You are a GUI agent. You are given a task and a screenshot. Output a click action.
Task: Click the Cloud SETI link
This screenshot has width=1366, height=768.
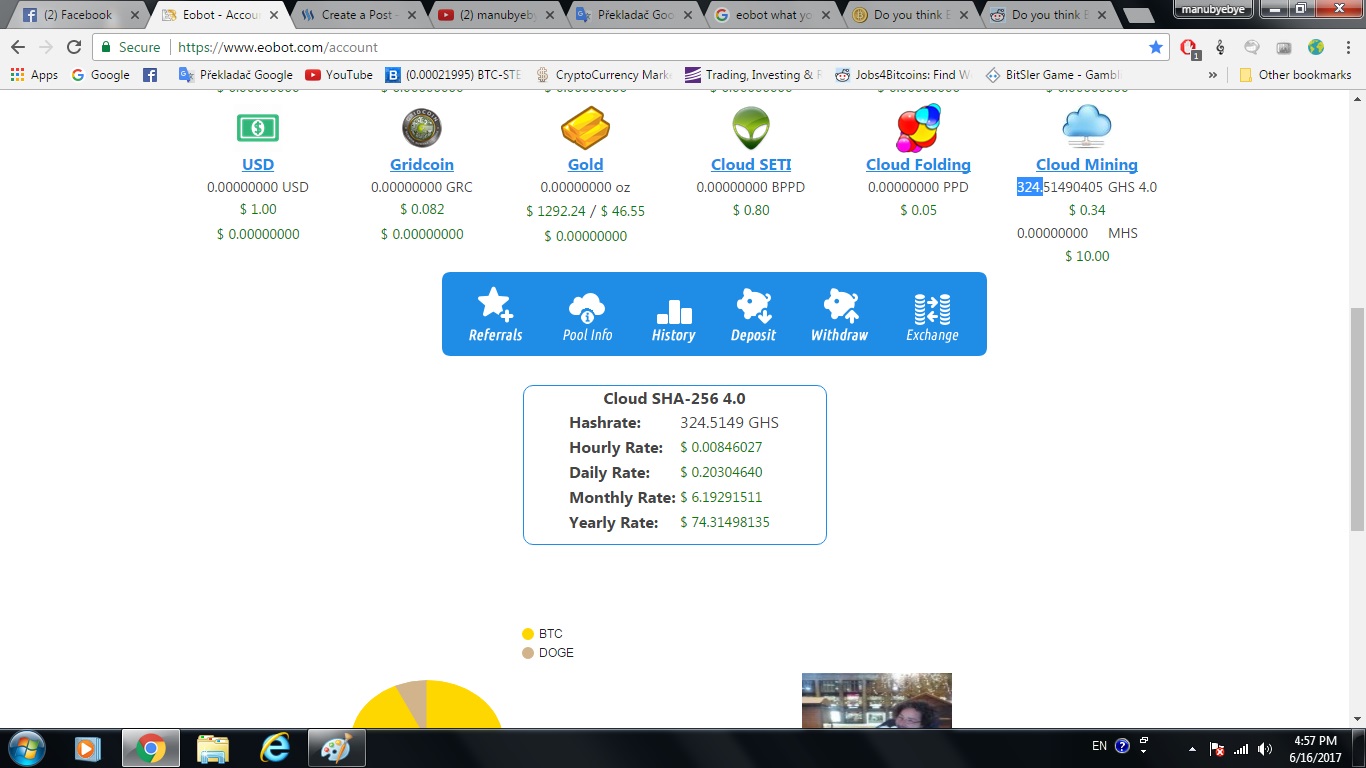coord(751,165)
